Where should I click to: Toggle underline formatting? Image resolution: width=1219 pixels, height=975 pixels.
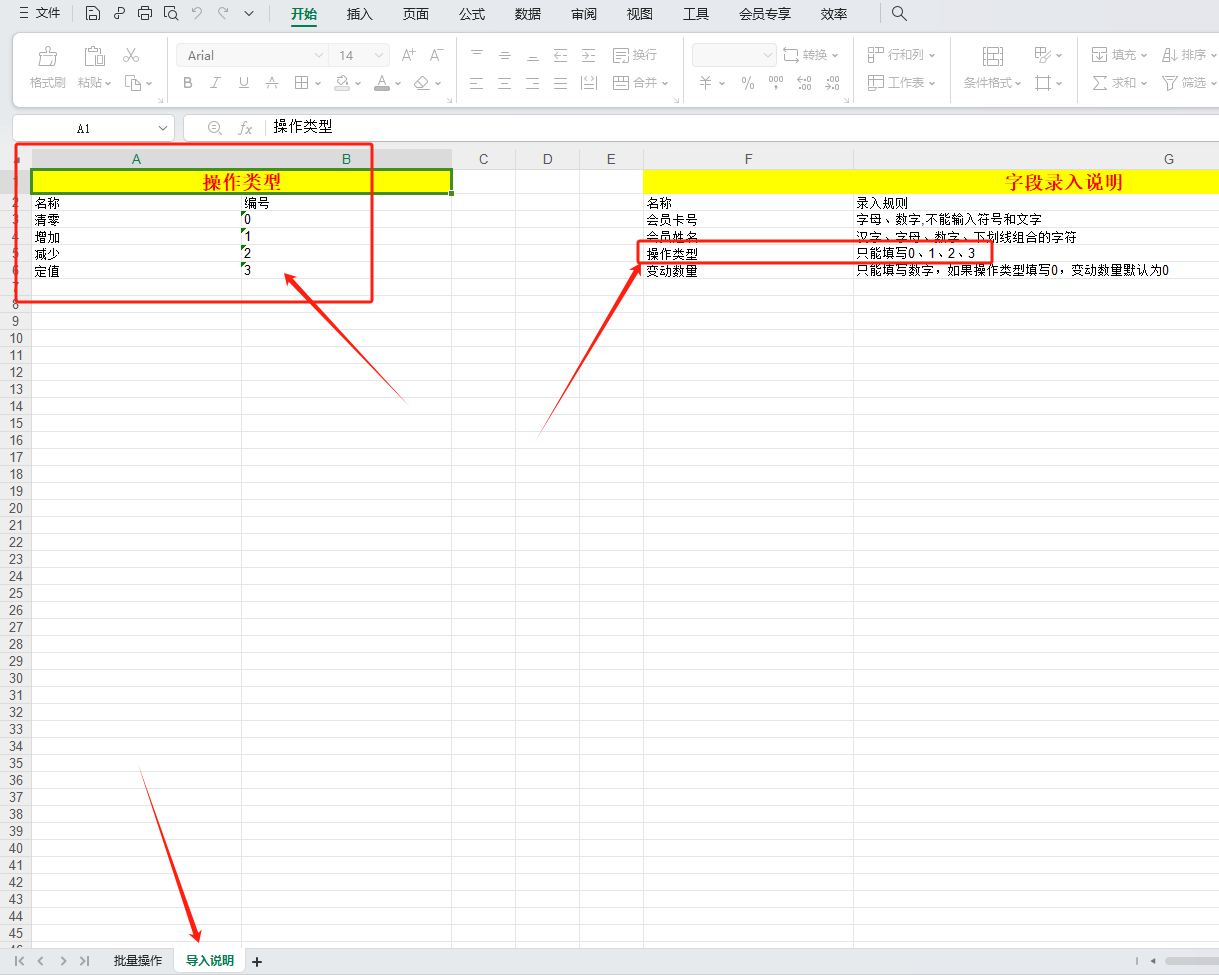pos(244,83)
